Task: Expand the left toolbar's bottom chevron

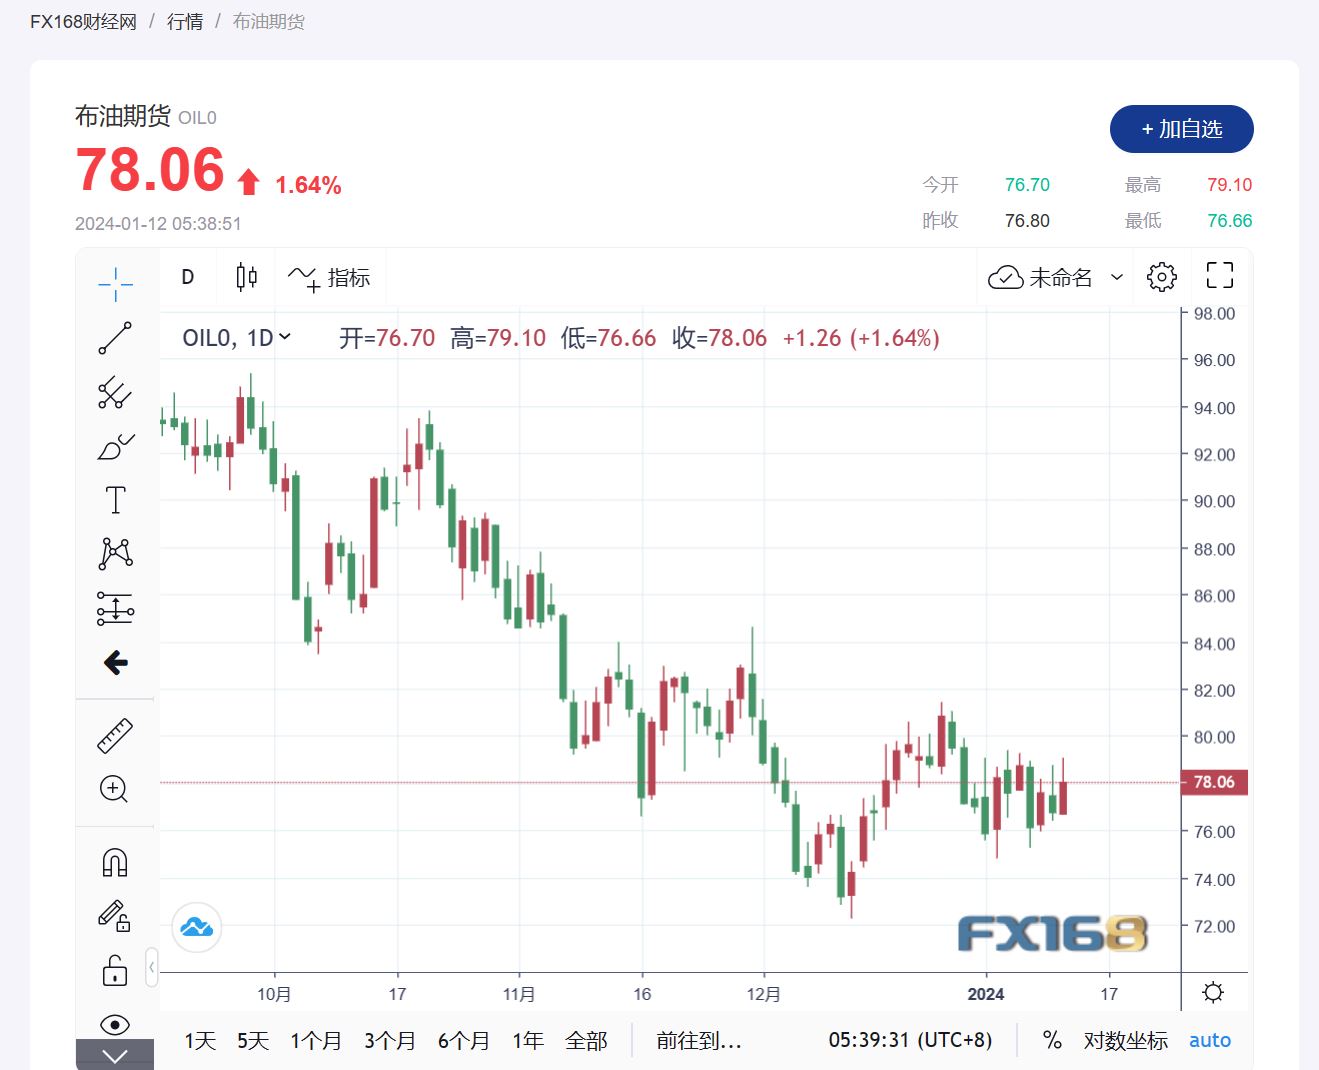Action: pos(115,1056)
